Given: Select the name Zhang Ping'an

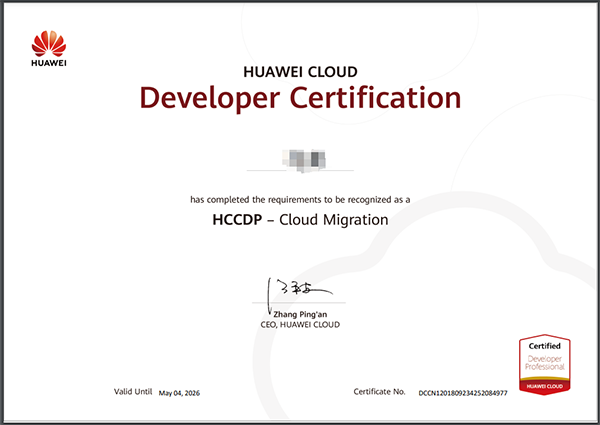Looking at the screenshot, I should [300, 314].
